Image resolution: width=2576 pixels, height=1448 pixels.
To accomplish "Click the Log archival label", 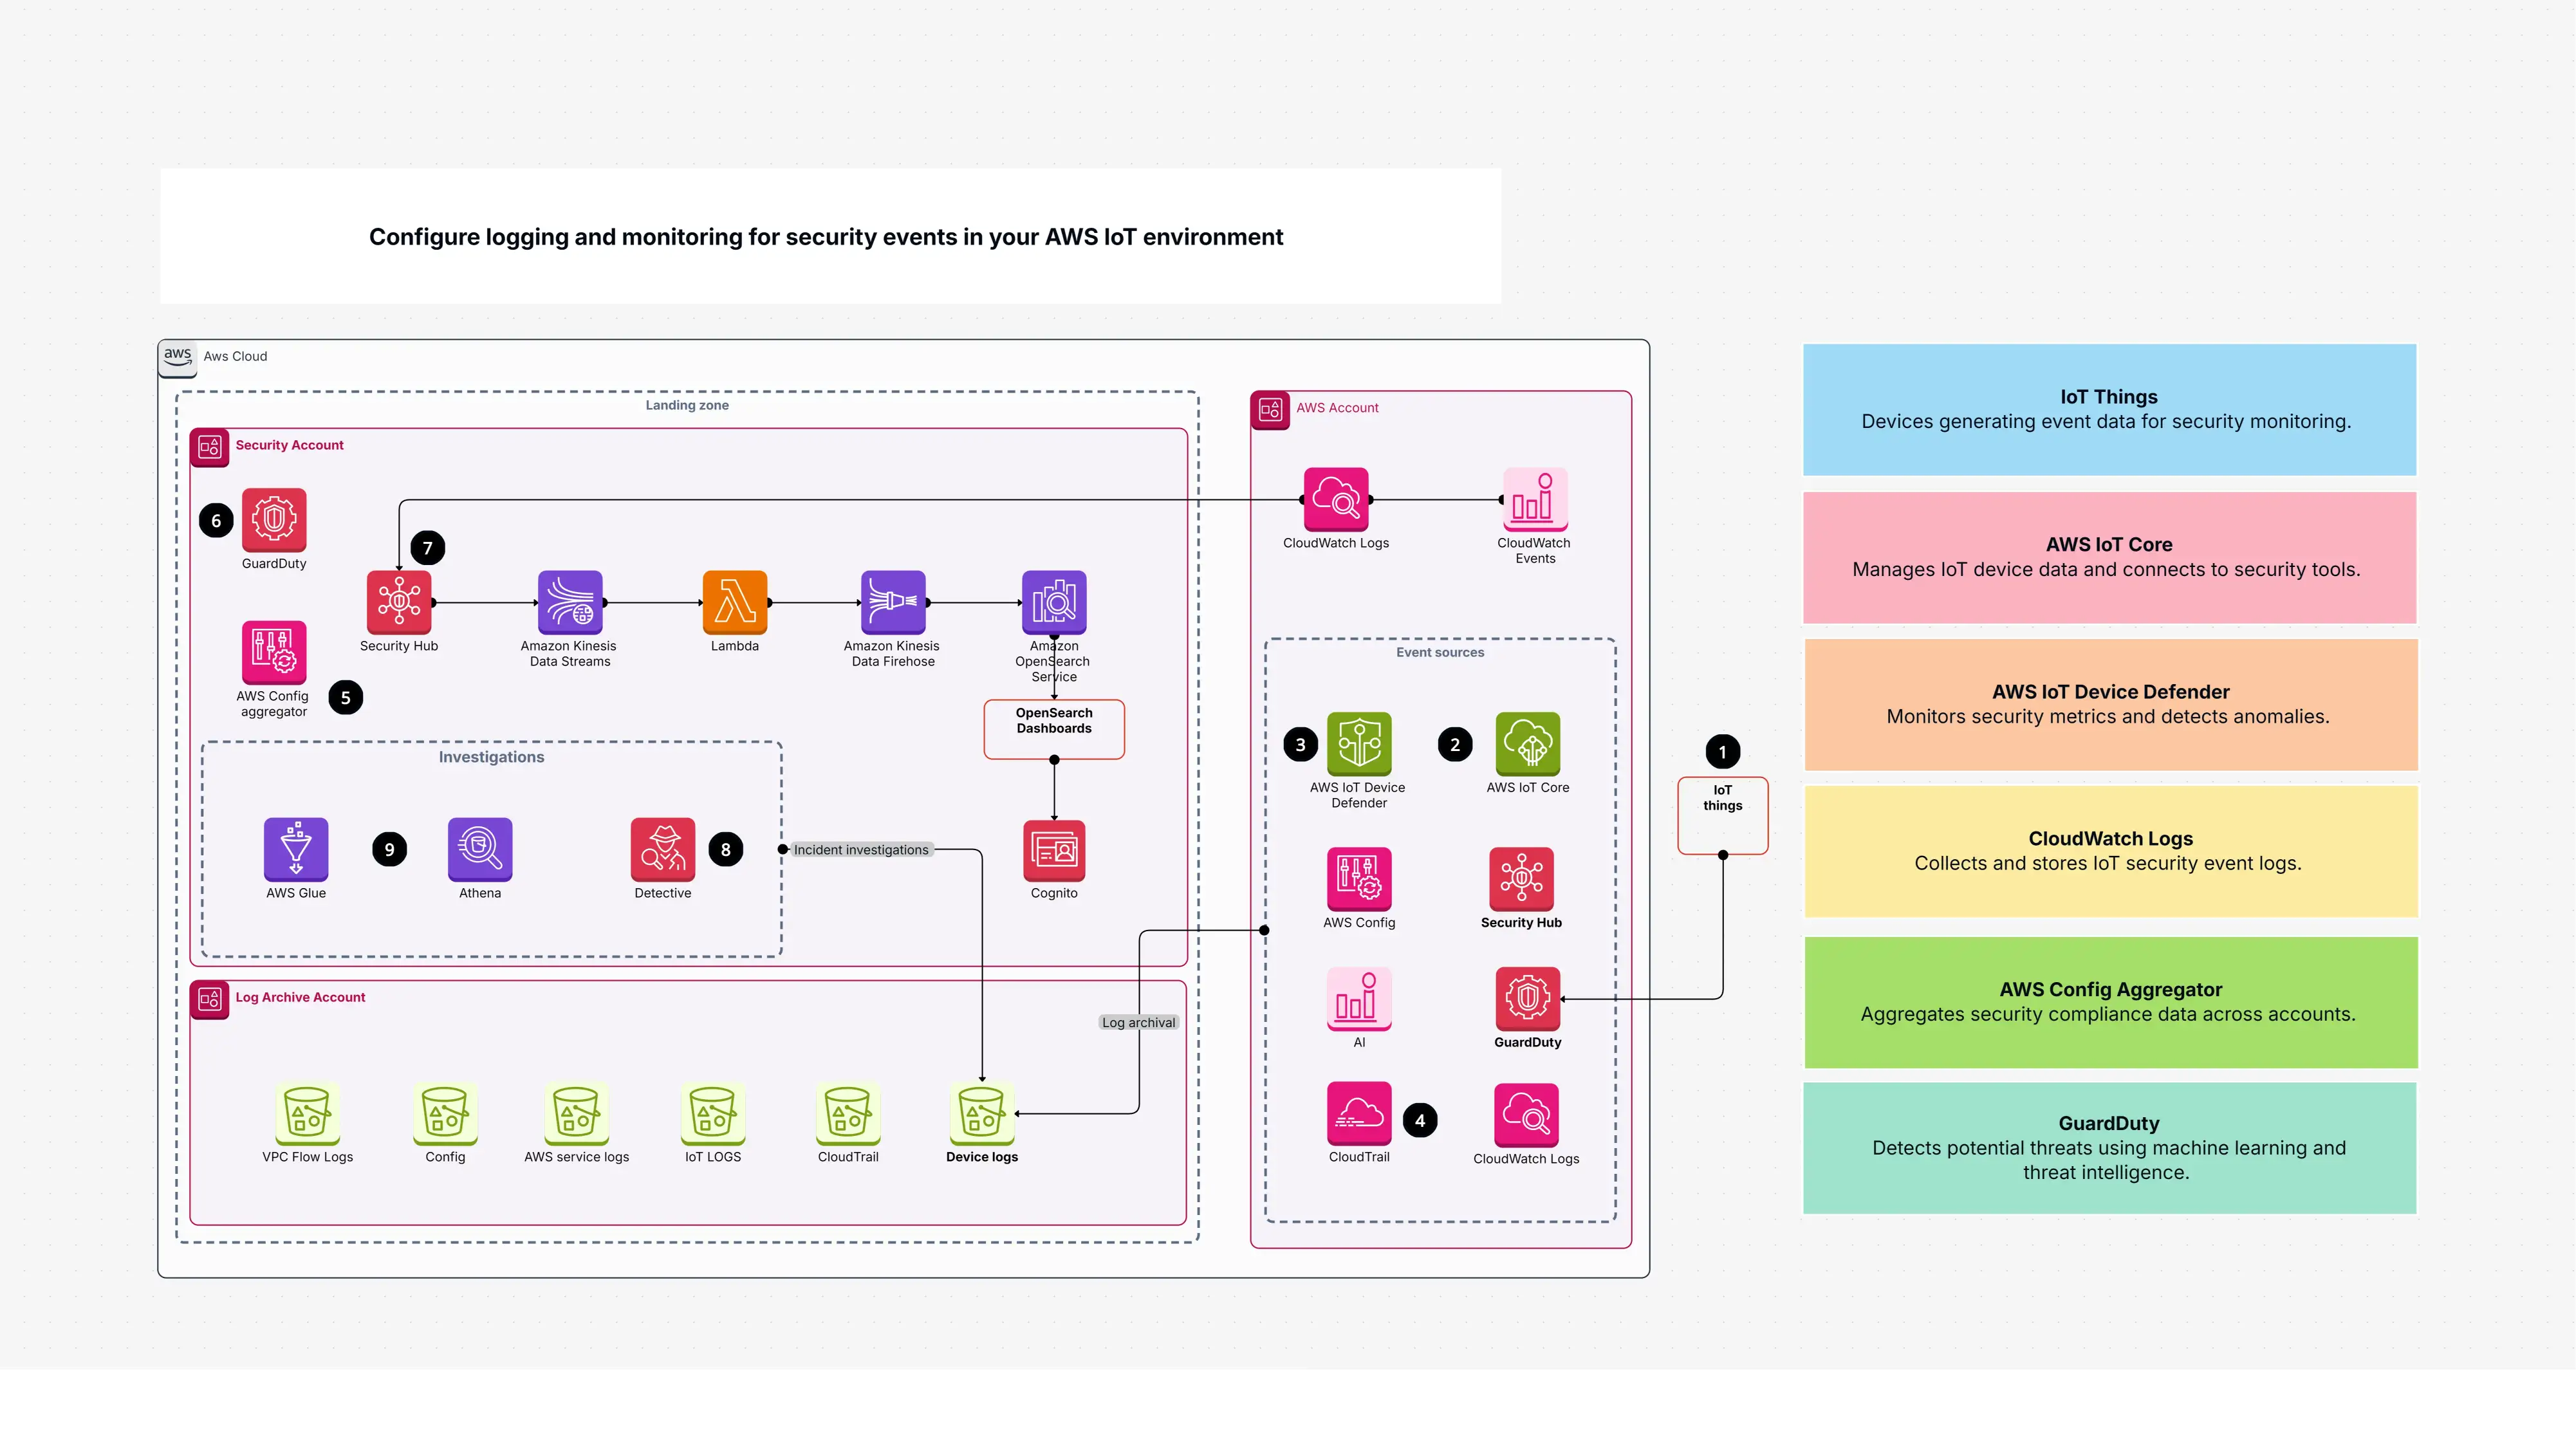I will click(1138, 1022).
